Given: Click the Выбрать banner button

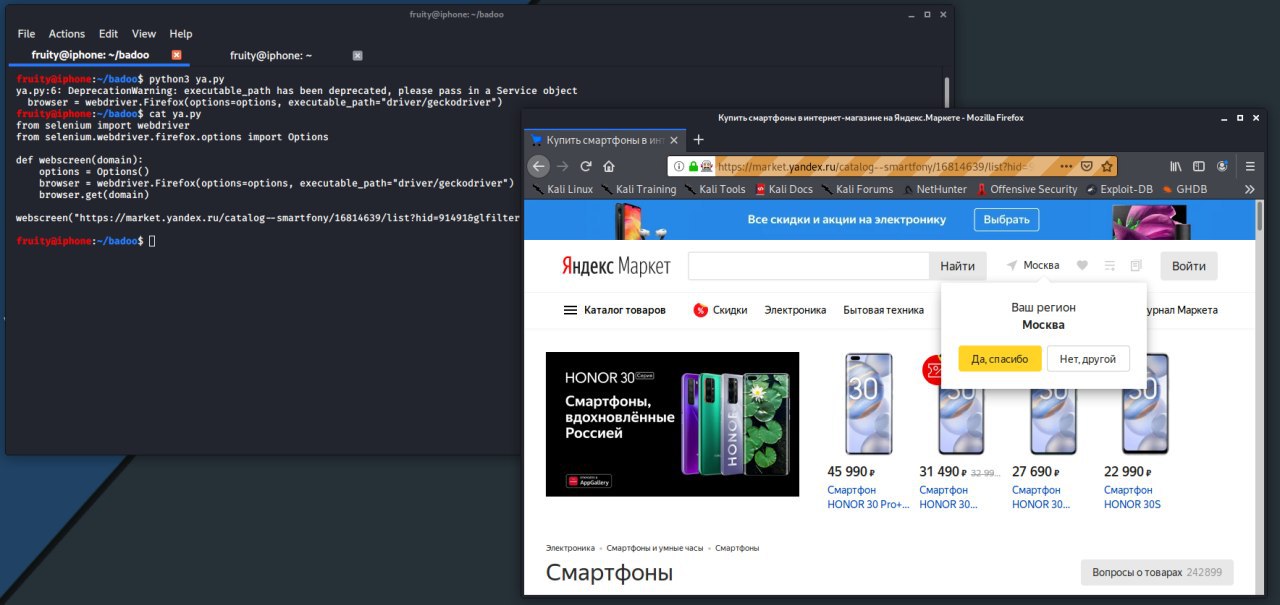Looking at the screenshot, I should pyautogui.click(x=1007, y=220).
